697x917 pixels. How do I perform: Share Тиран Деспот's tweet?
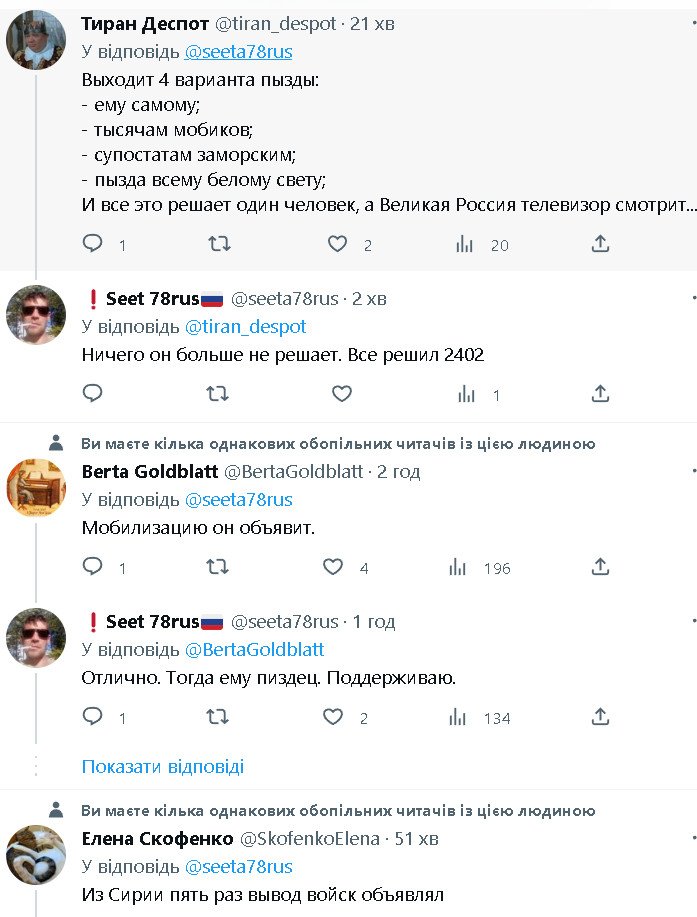pyautogui.click(x=600, y=244)
